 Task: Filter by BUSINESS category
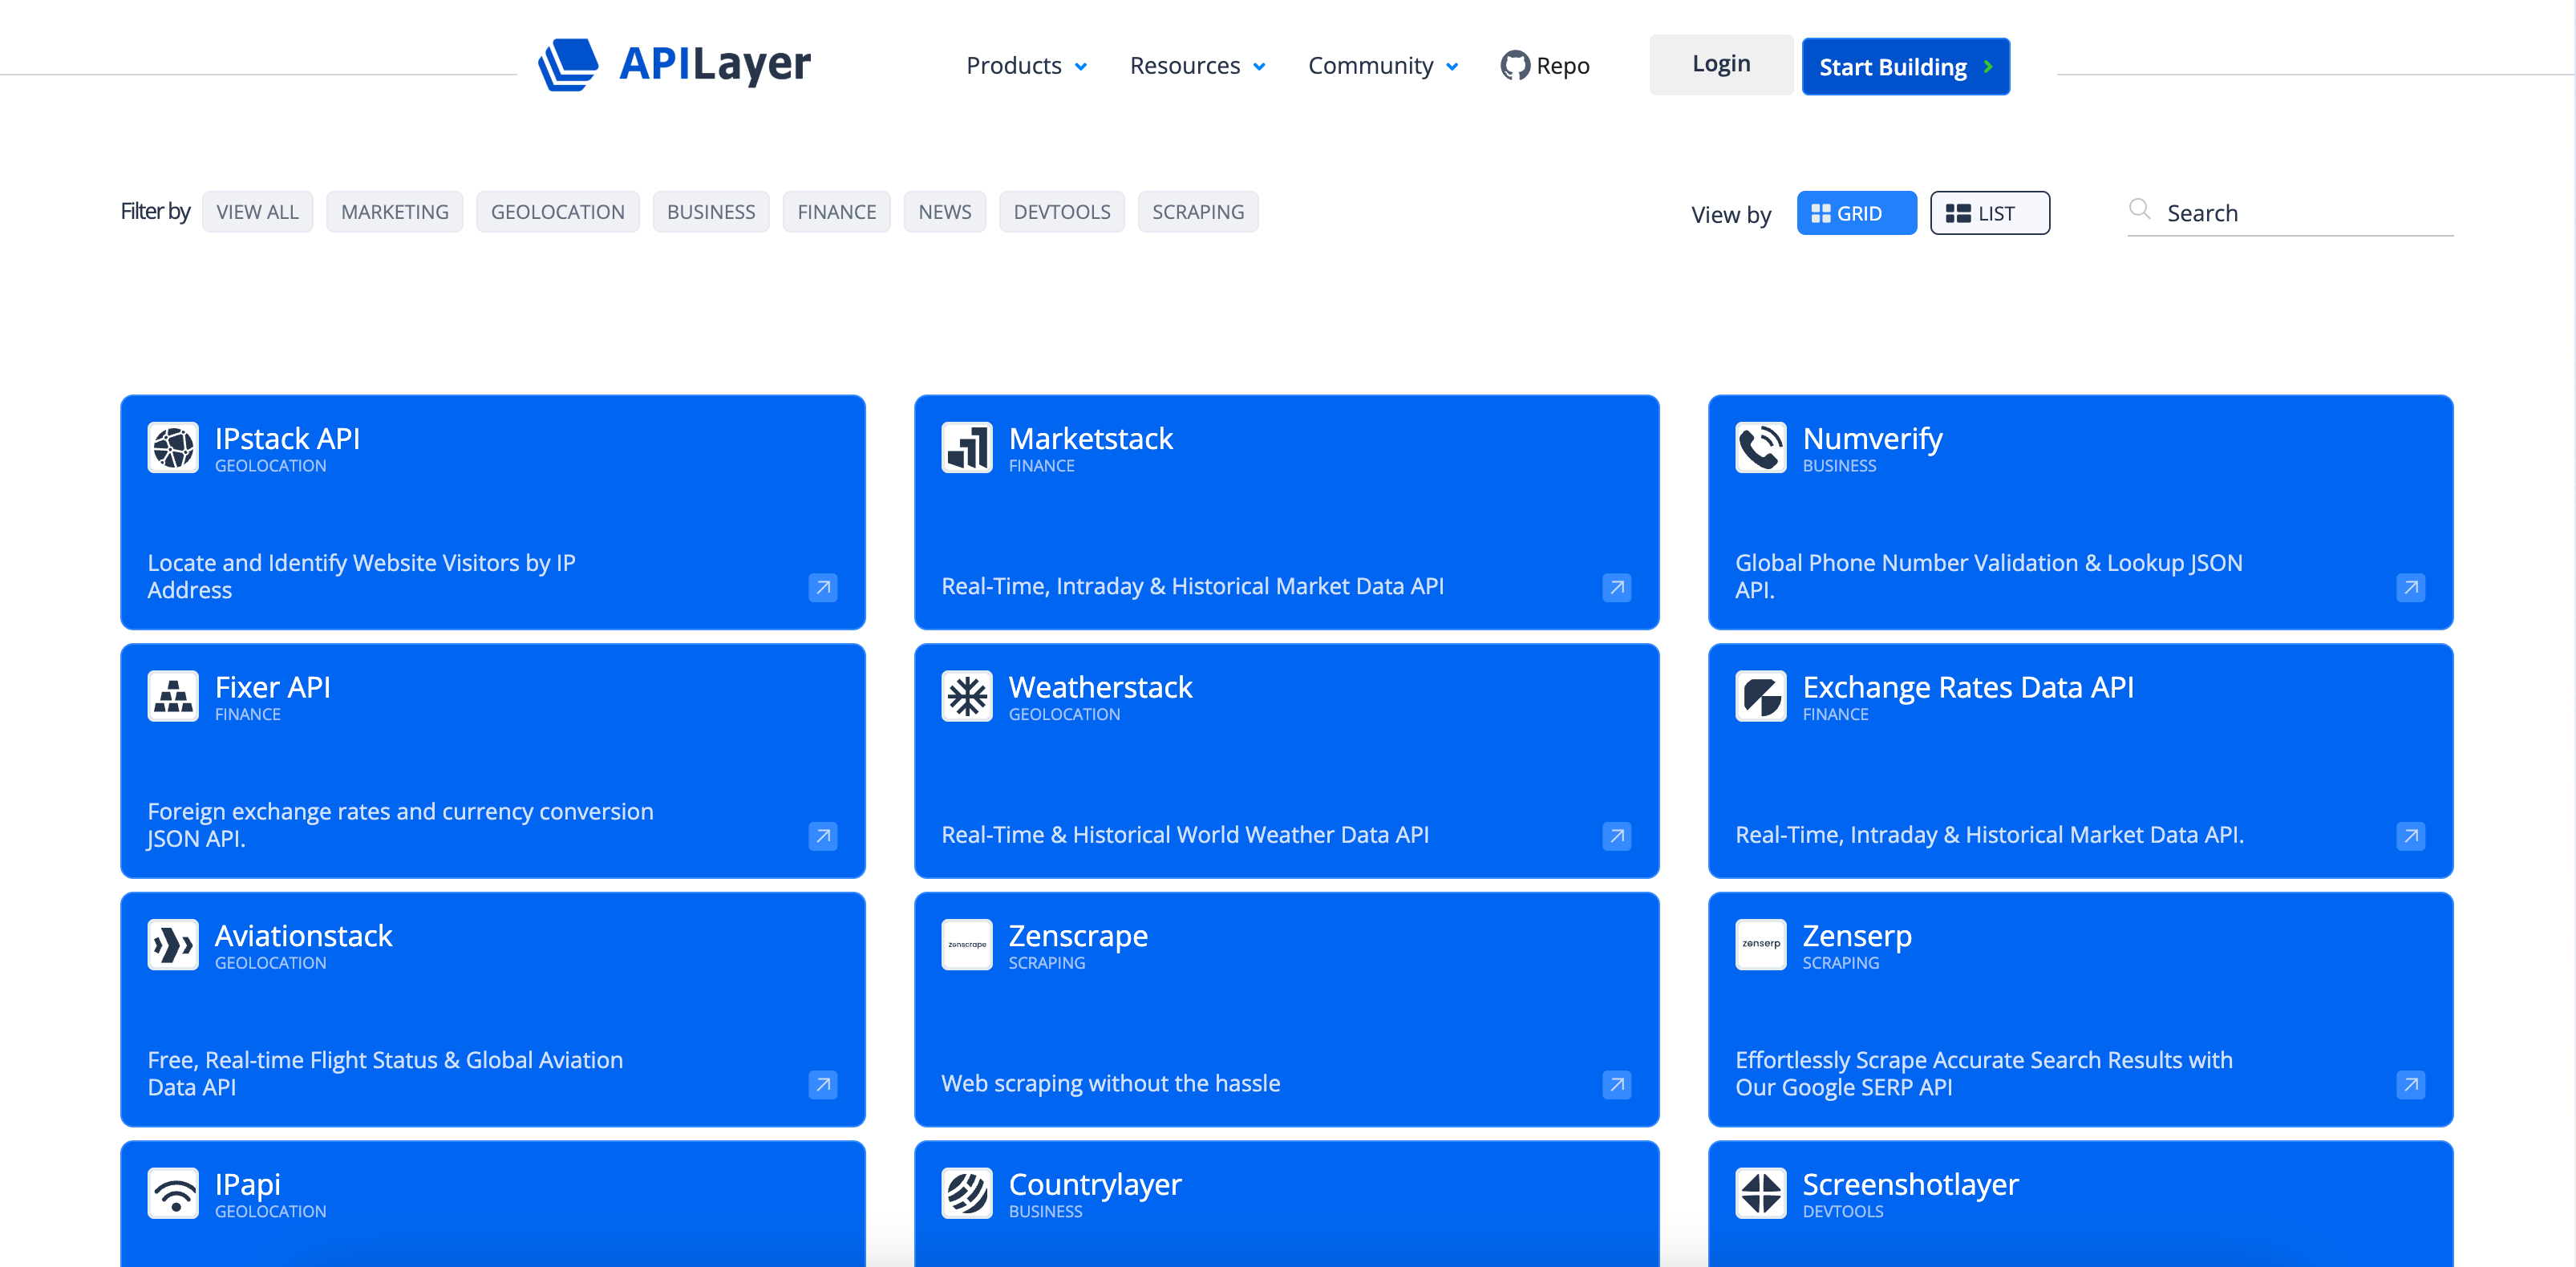tap(711, 212)
